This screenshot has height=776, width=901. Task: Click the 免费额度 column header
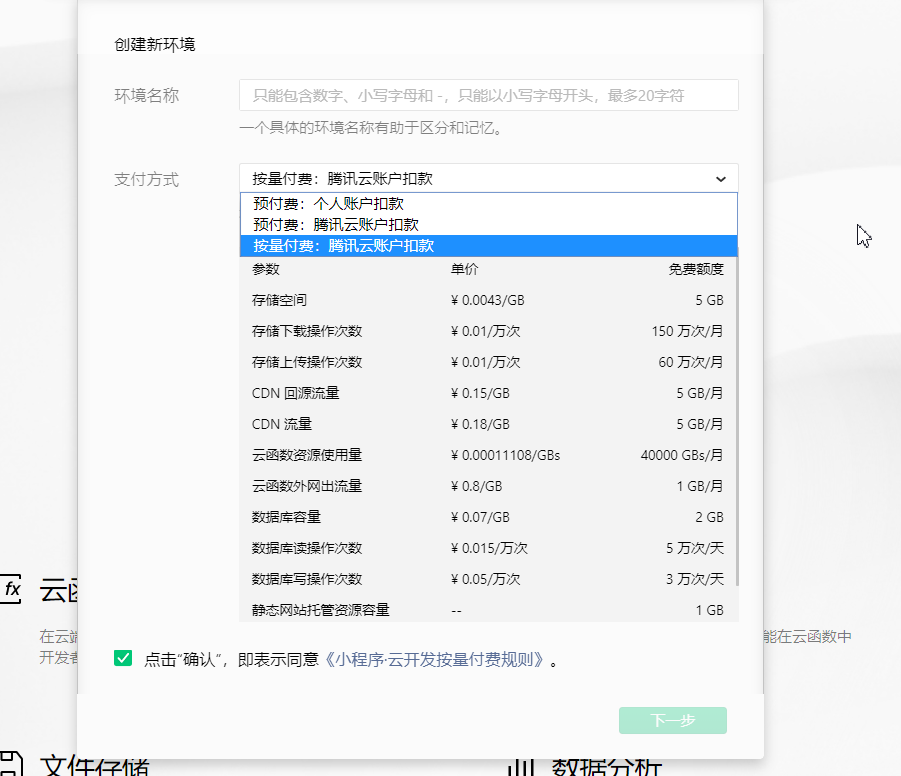(x=696, y=269)
